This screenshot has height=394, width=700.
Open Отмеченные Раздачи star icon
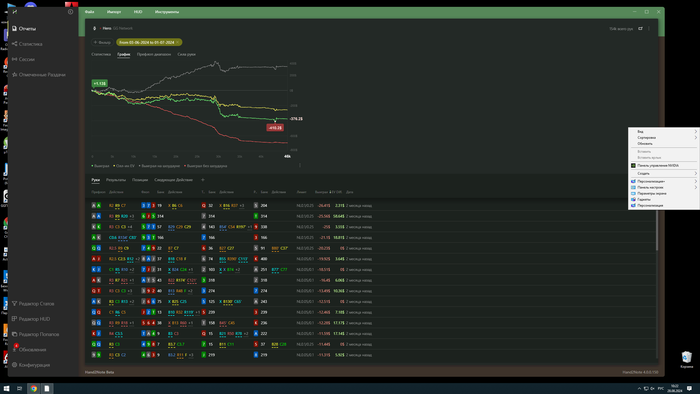[x=15, y=75]
